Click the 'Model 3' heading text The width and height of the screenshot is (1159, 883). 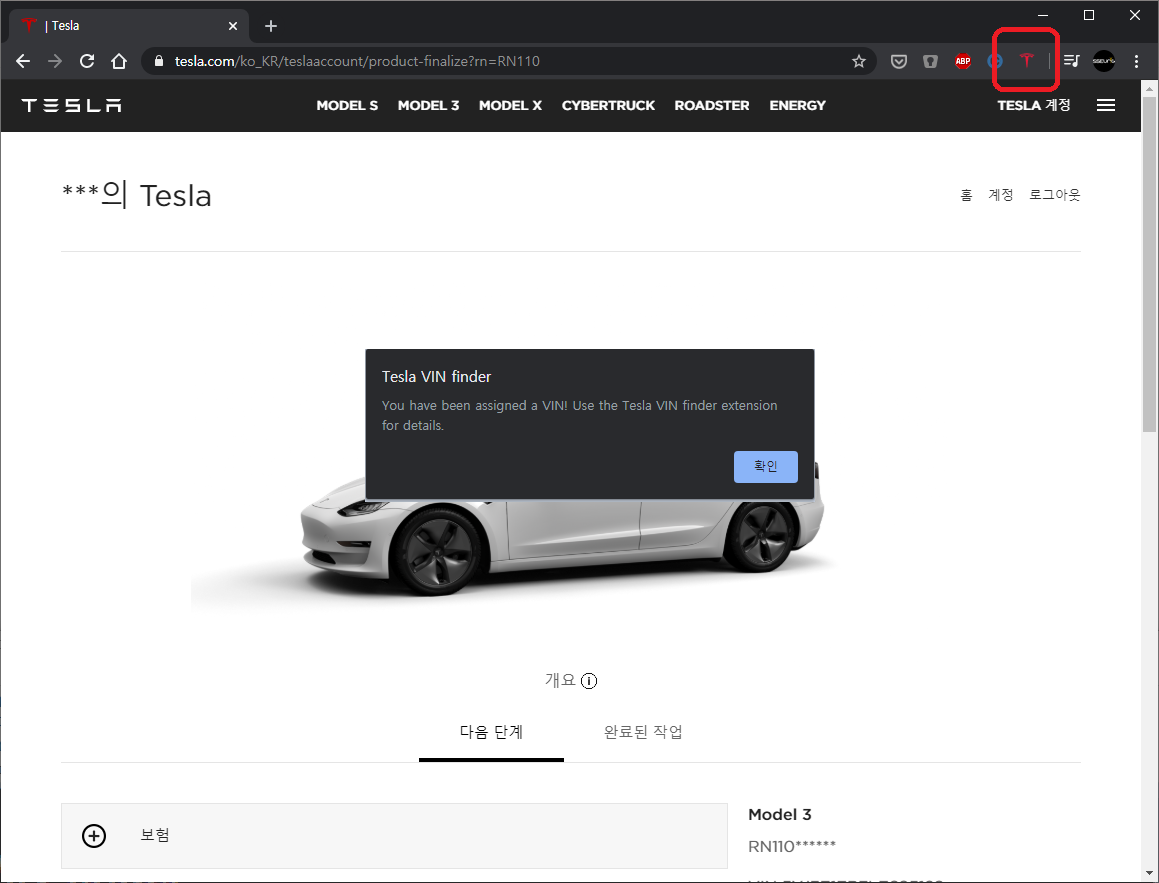tap(780, 814)
